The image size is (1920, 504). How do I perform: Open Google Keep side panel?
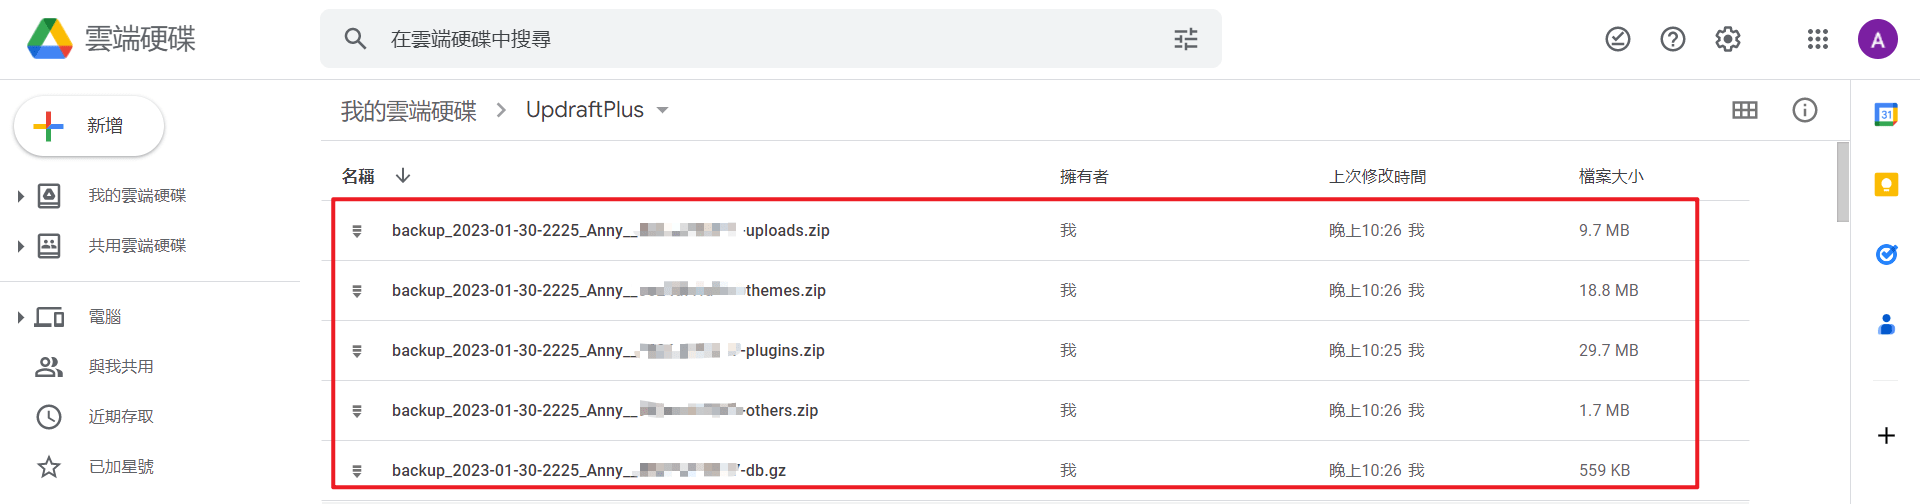[1886, 184]
